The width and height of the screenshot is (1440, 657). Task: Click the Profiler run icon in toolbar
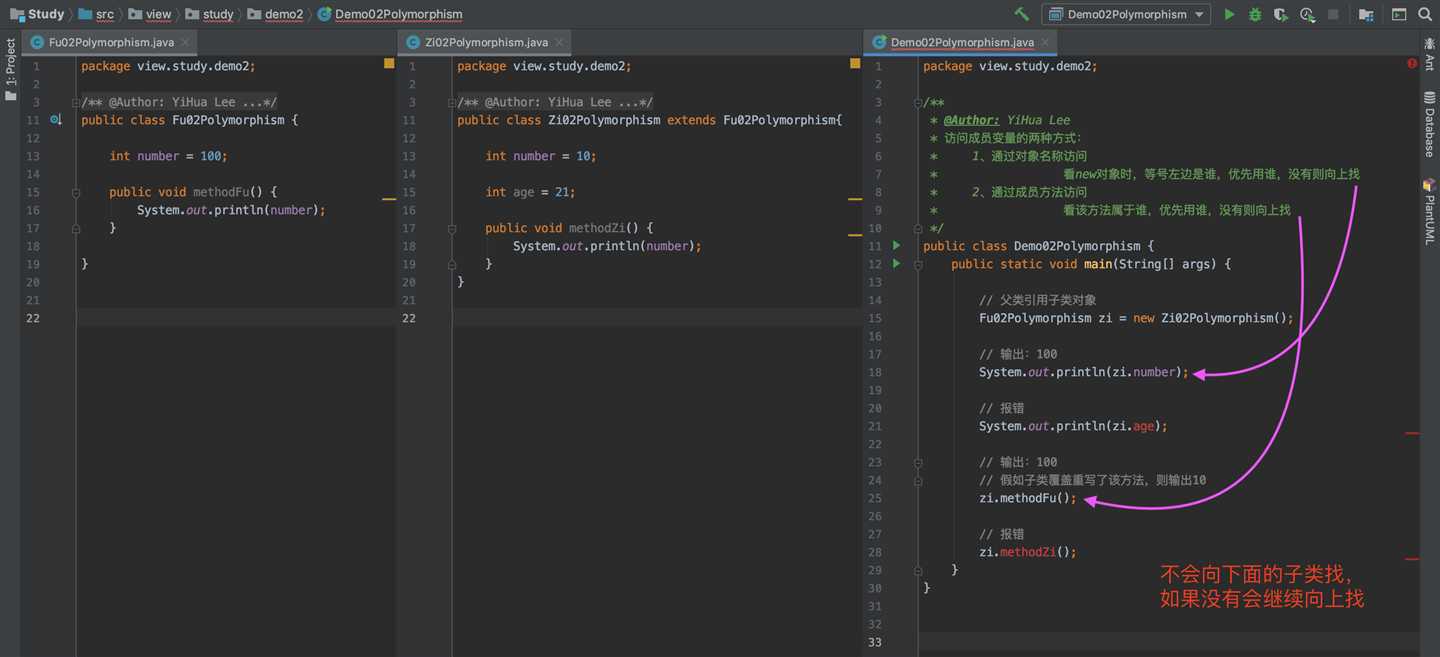pyautogui.click(x=1307, y=14)
